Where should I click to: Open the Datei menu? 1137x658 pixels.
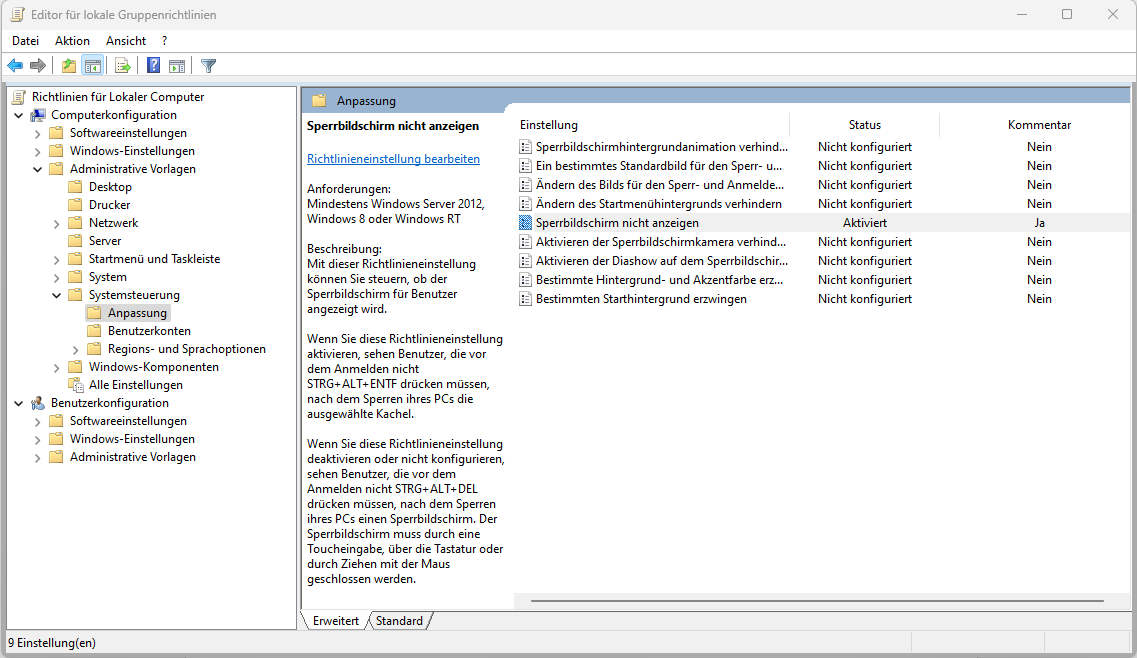[x=25, y=41]
